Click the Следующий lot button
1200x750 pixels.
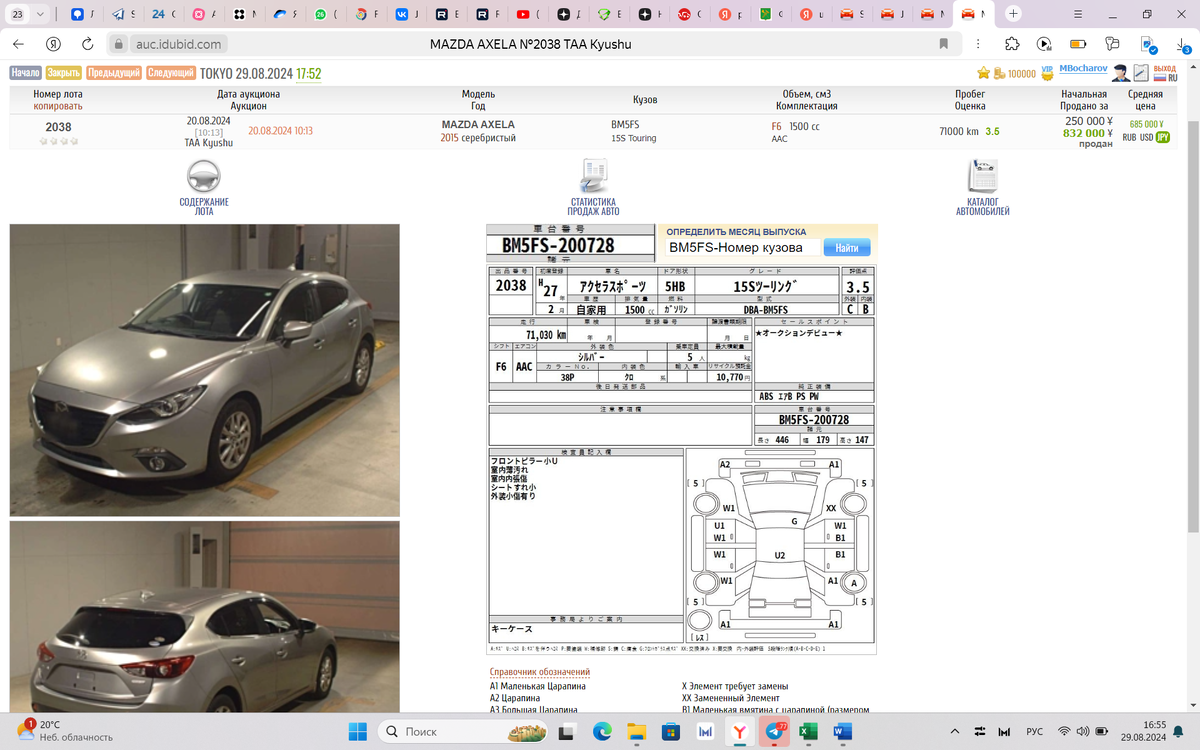(x=171, y=73)
